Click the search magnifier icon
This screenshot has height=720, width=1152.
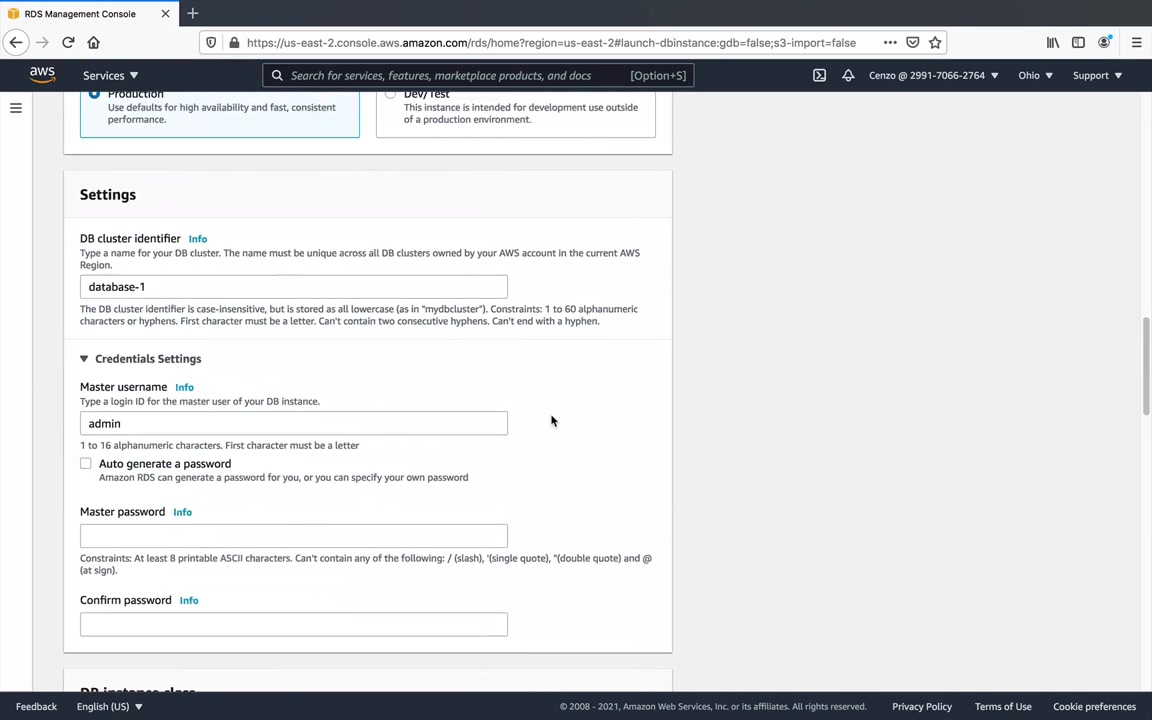point(277,76)
